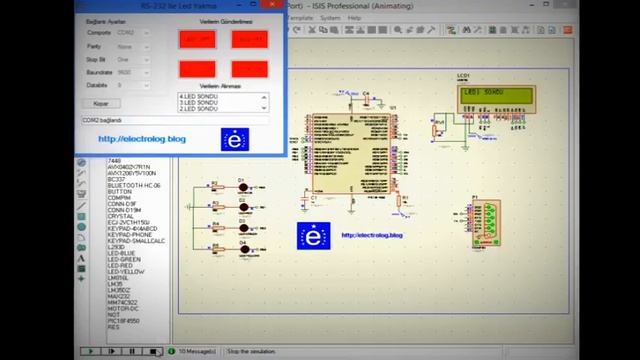Screen dimensions: 640x360
Task: Select the 2D Line drawing tool
Action: pos(81,206)
